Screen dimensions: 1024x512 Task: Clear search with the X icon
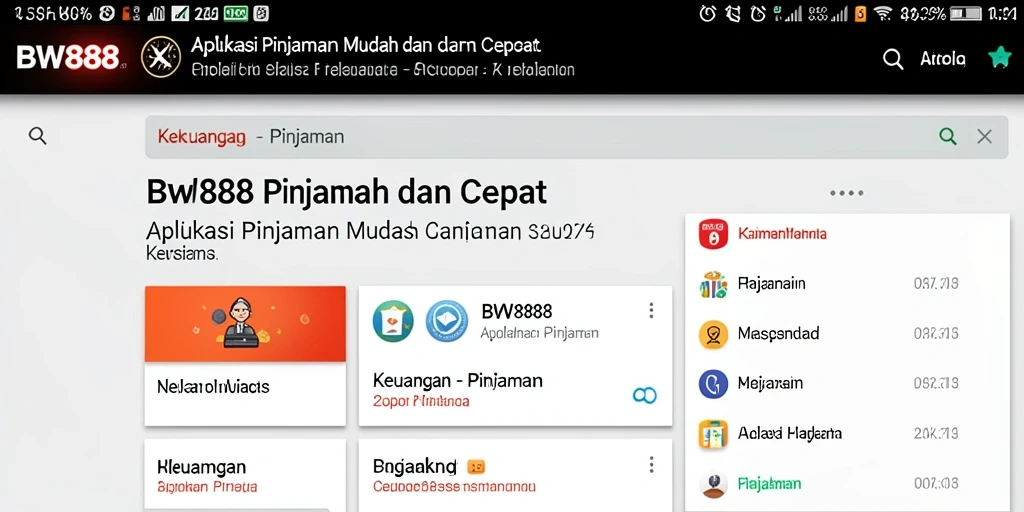coord(984,136)
